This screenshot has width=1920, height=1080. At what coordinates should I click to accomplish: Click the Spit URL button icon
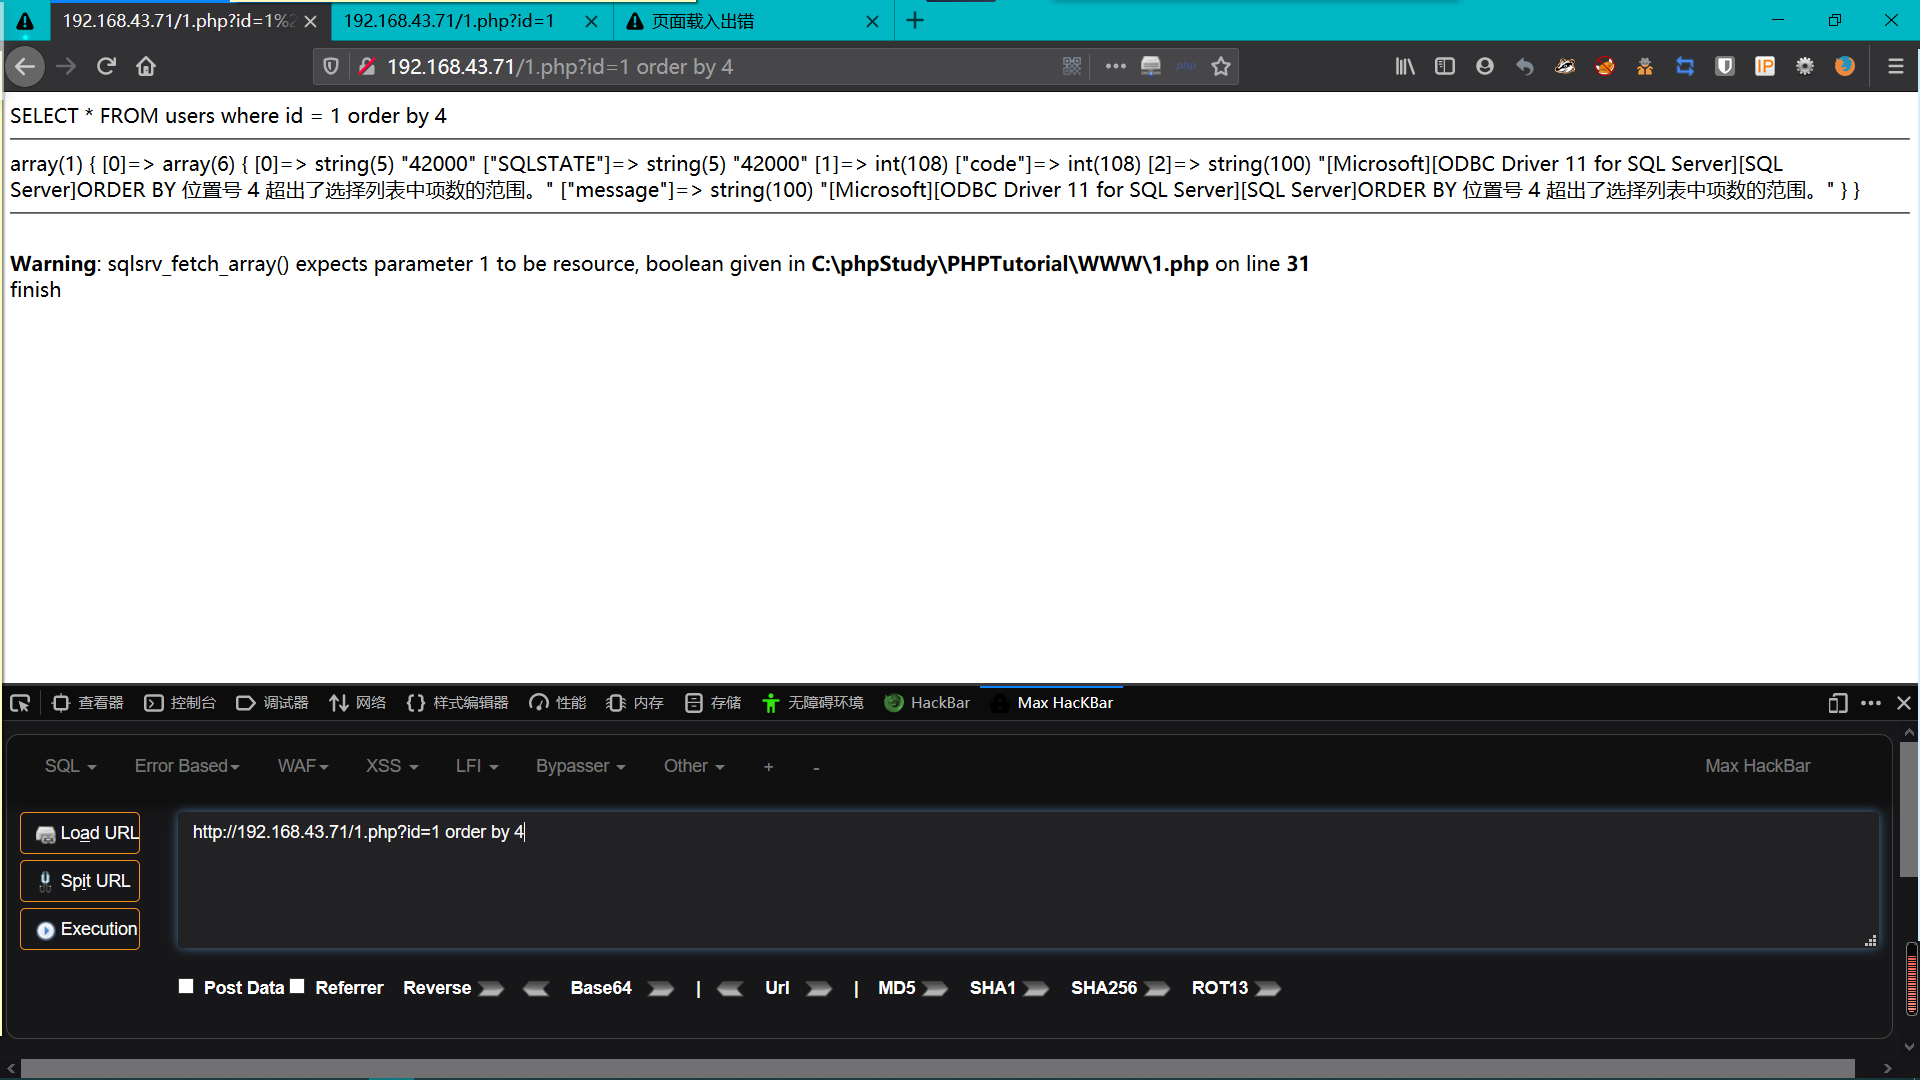(x=45, y=880)
